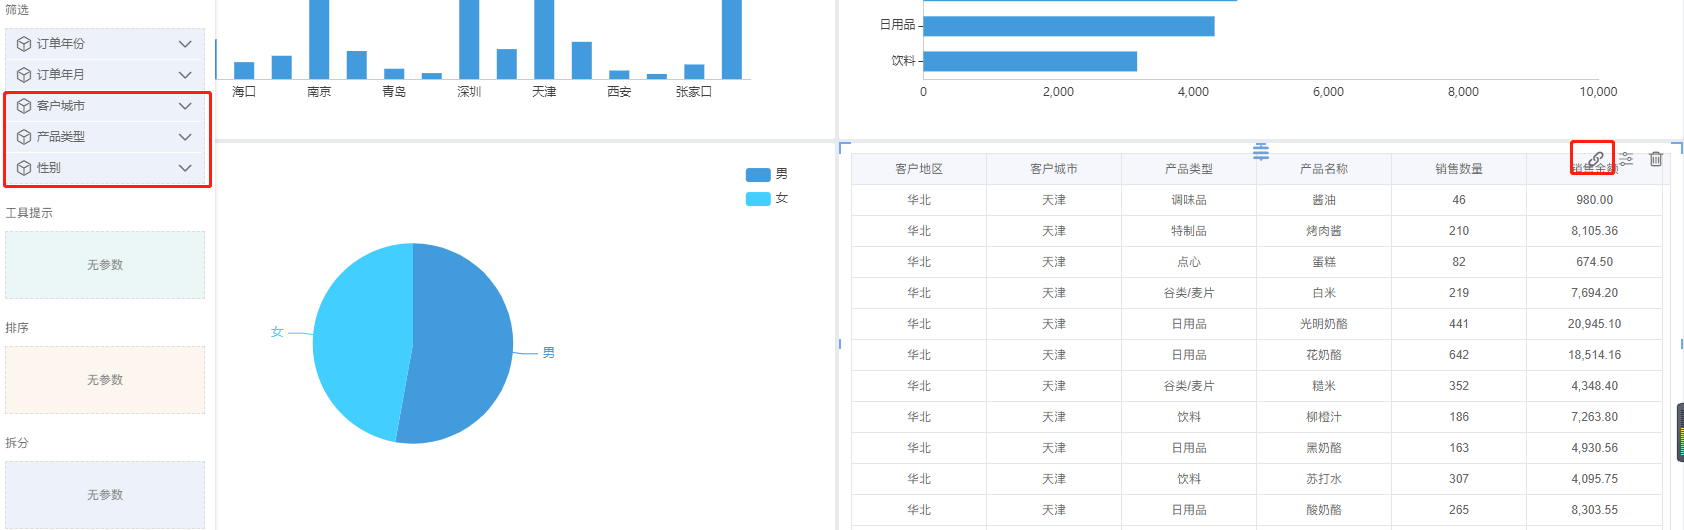This screenshot has width=1684, height=530.
Task: Click the blue move handle above the table
Action: [1261, 152]
